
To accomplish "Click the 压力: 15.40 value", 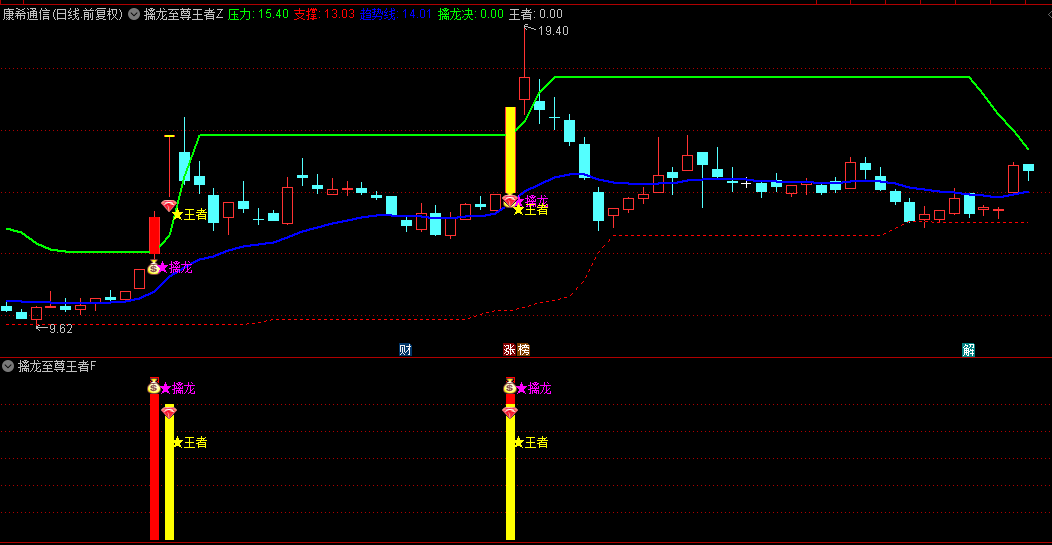I will pos(258,13).
